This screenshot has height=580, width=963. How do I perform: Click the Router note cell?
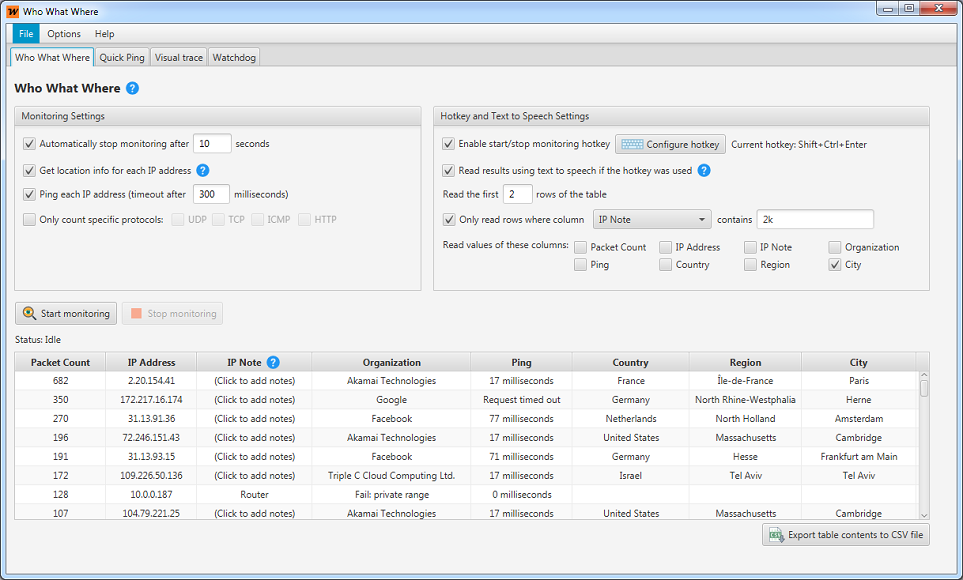[x=254, y=495]
